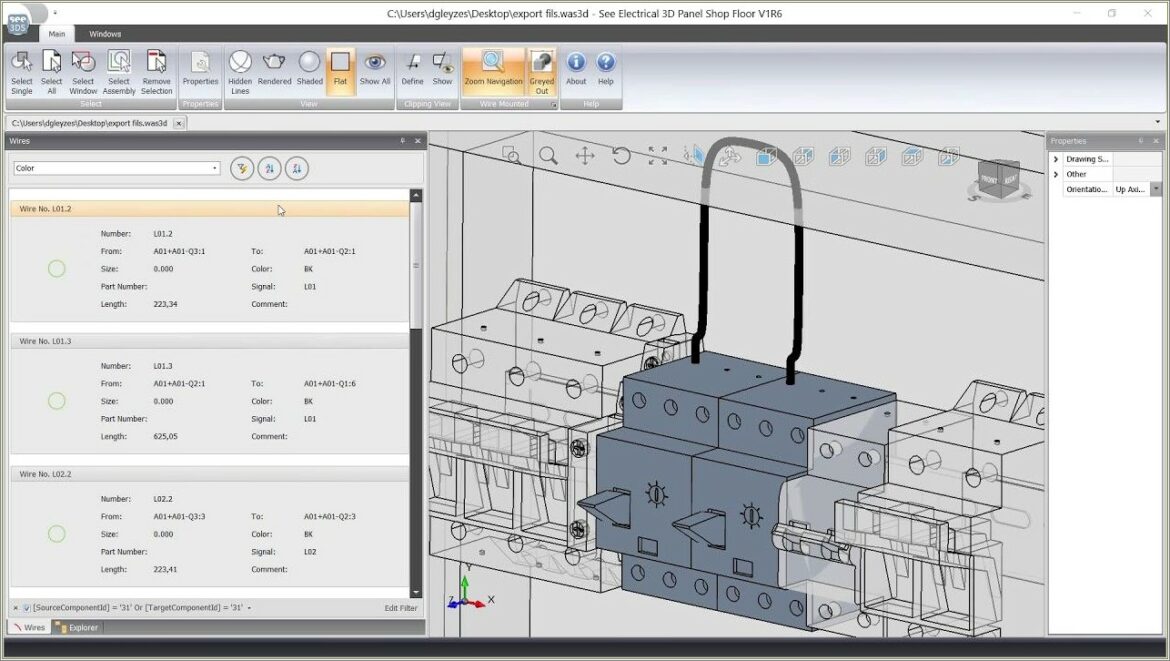Pin the Properties panel
This screenshot has width=1170, height=661.
click(x=1140, y=140)
